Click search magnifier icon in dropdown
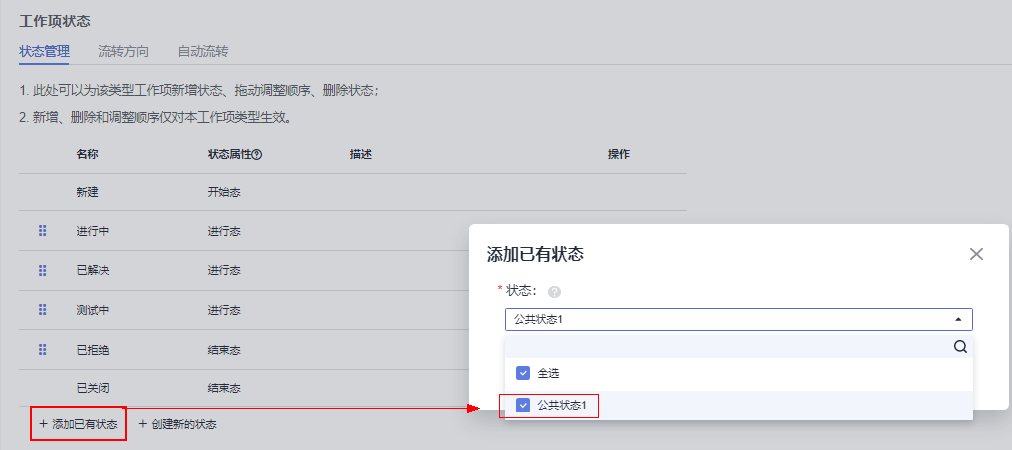 click(x=960, y=347)
